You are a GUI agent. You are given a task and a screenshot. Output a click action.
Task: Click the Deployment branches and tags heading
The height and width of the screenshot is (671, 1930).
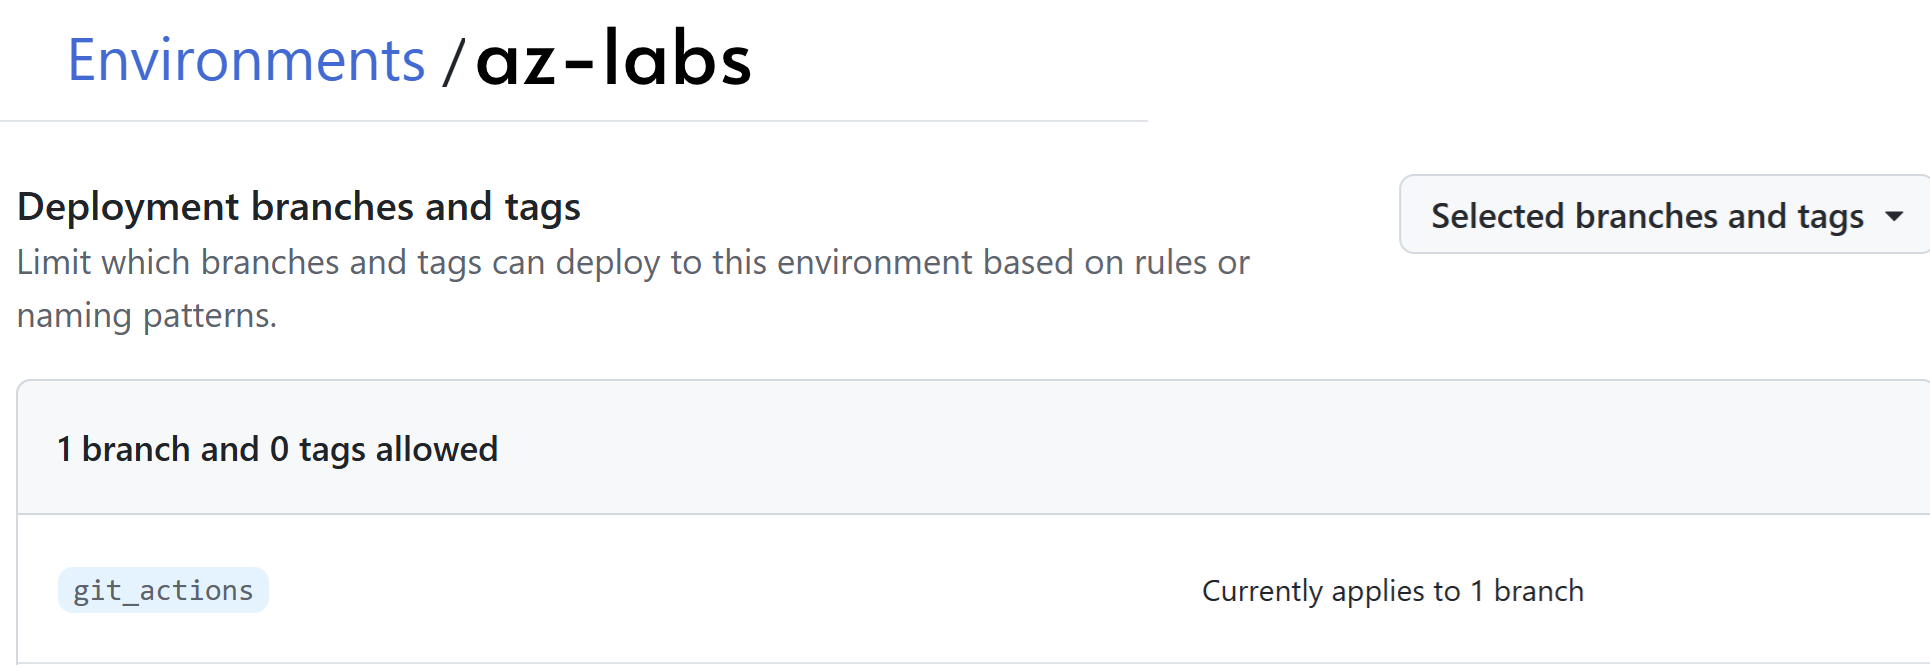[x=299, y=207]
